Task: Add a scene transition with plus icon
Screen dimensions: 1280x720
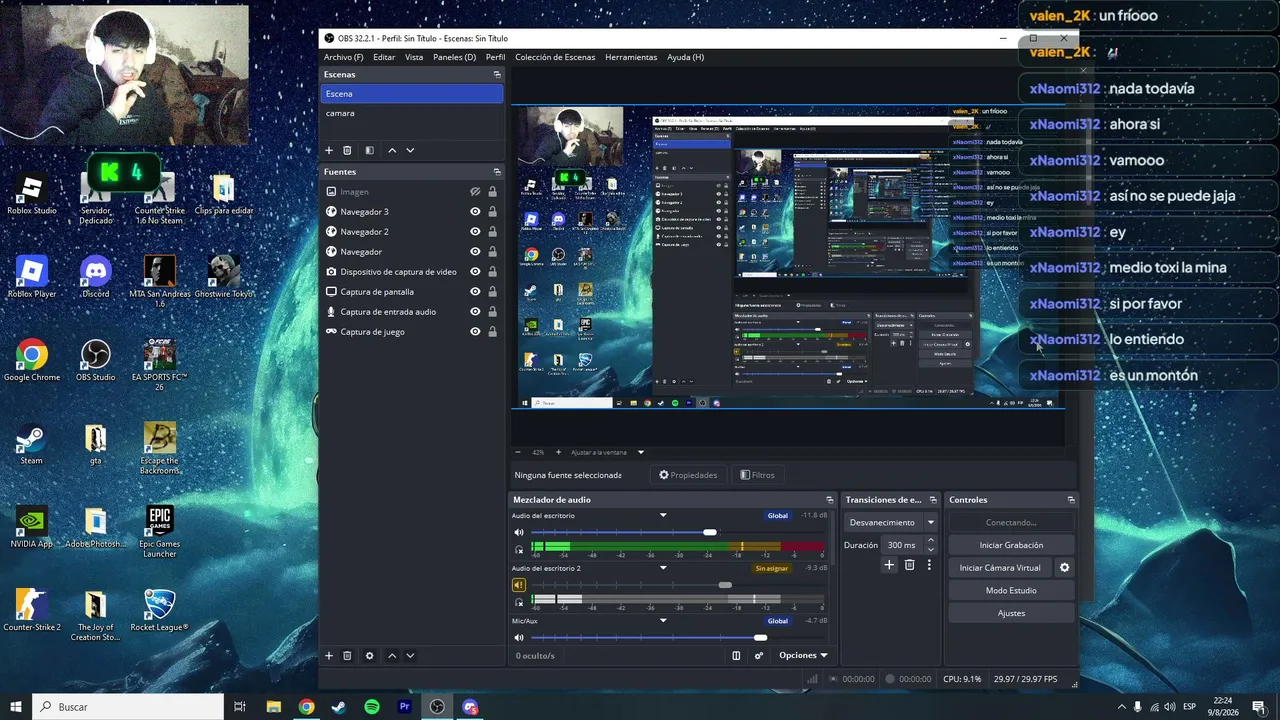Action: tap(889, 565)
